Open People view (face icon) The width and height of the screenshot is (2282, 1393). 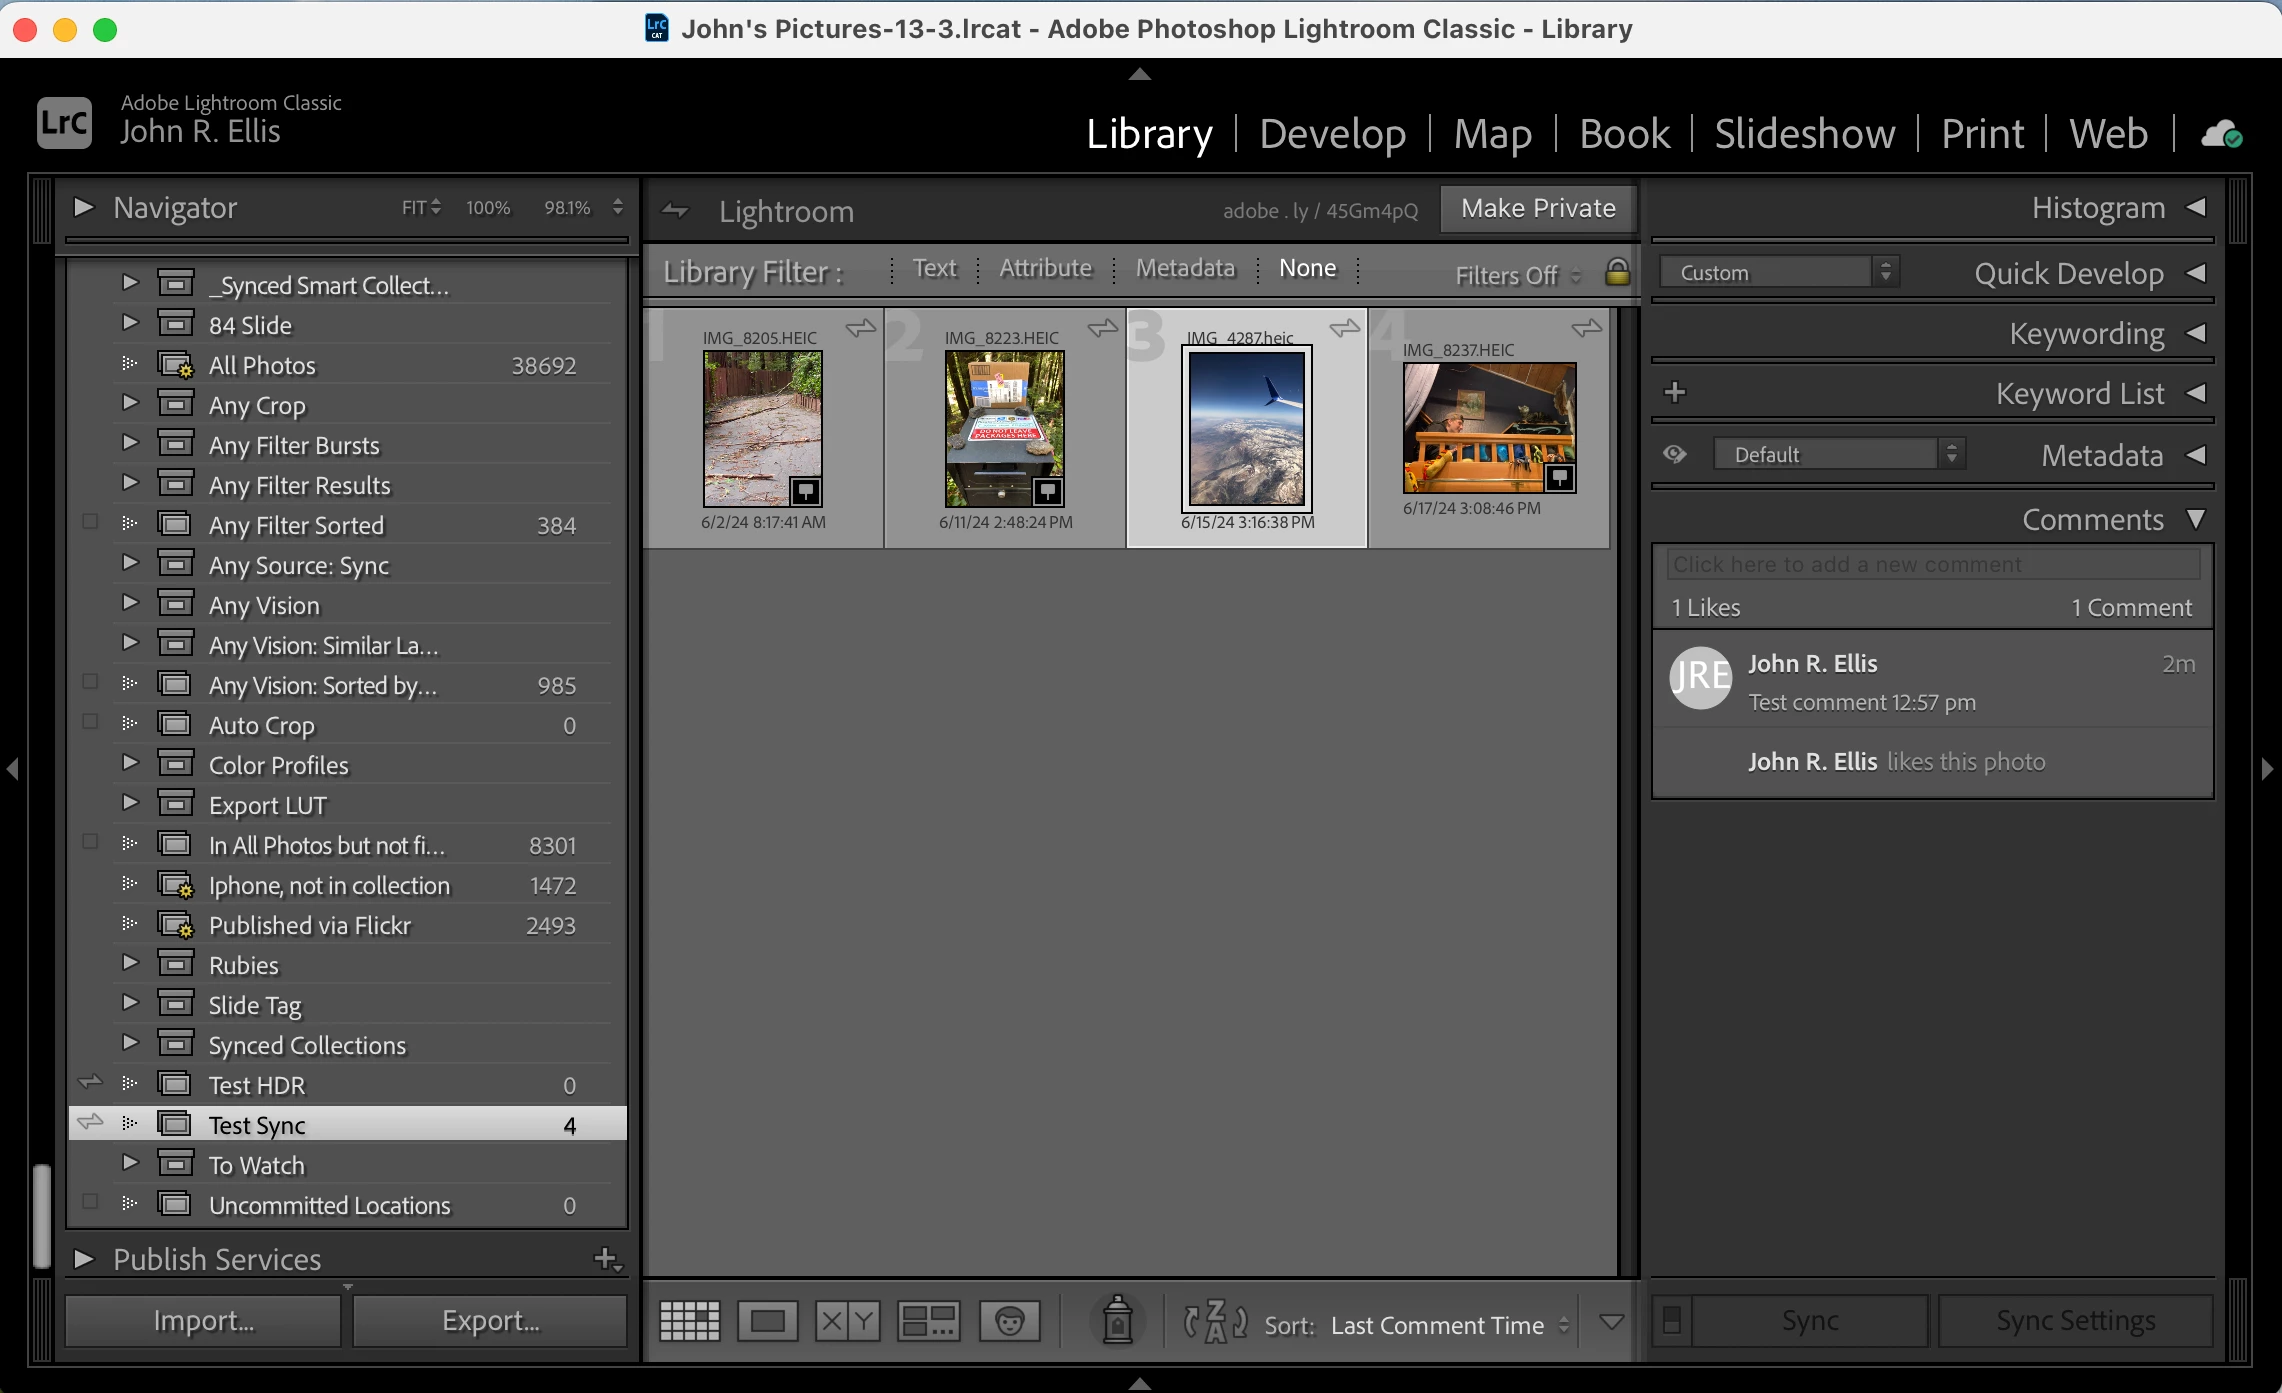click(1009, 1321)
